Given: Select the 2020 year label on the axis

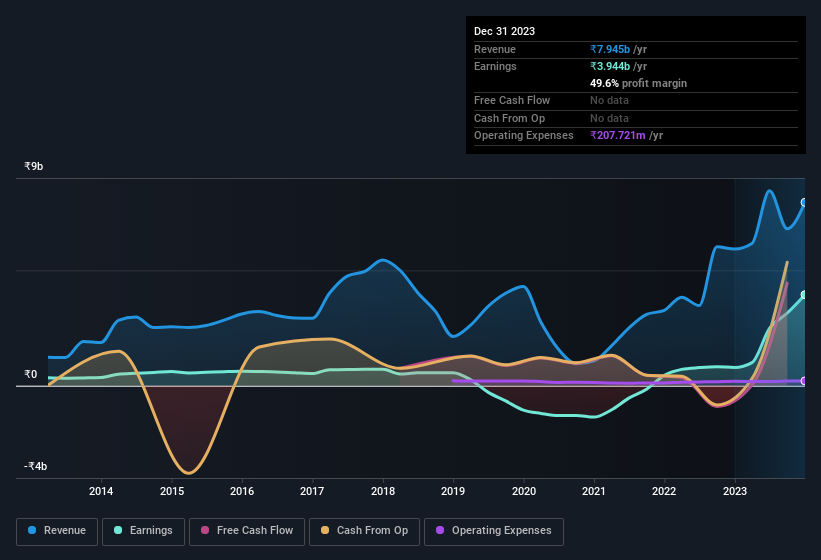Looking at the screenshot, I should [x=523, y=491].
